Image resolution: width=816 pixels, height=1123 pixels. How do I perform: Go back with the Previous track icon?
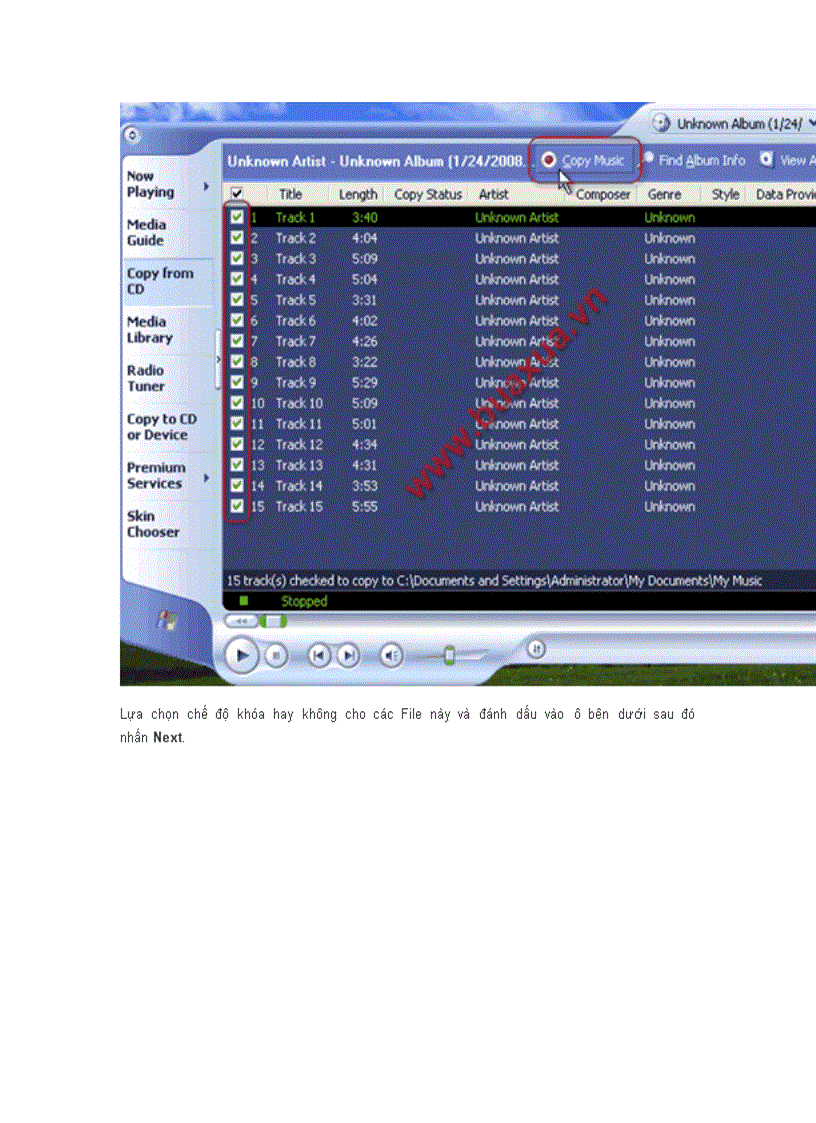[319, 655]
